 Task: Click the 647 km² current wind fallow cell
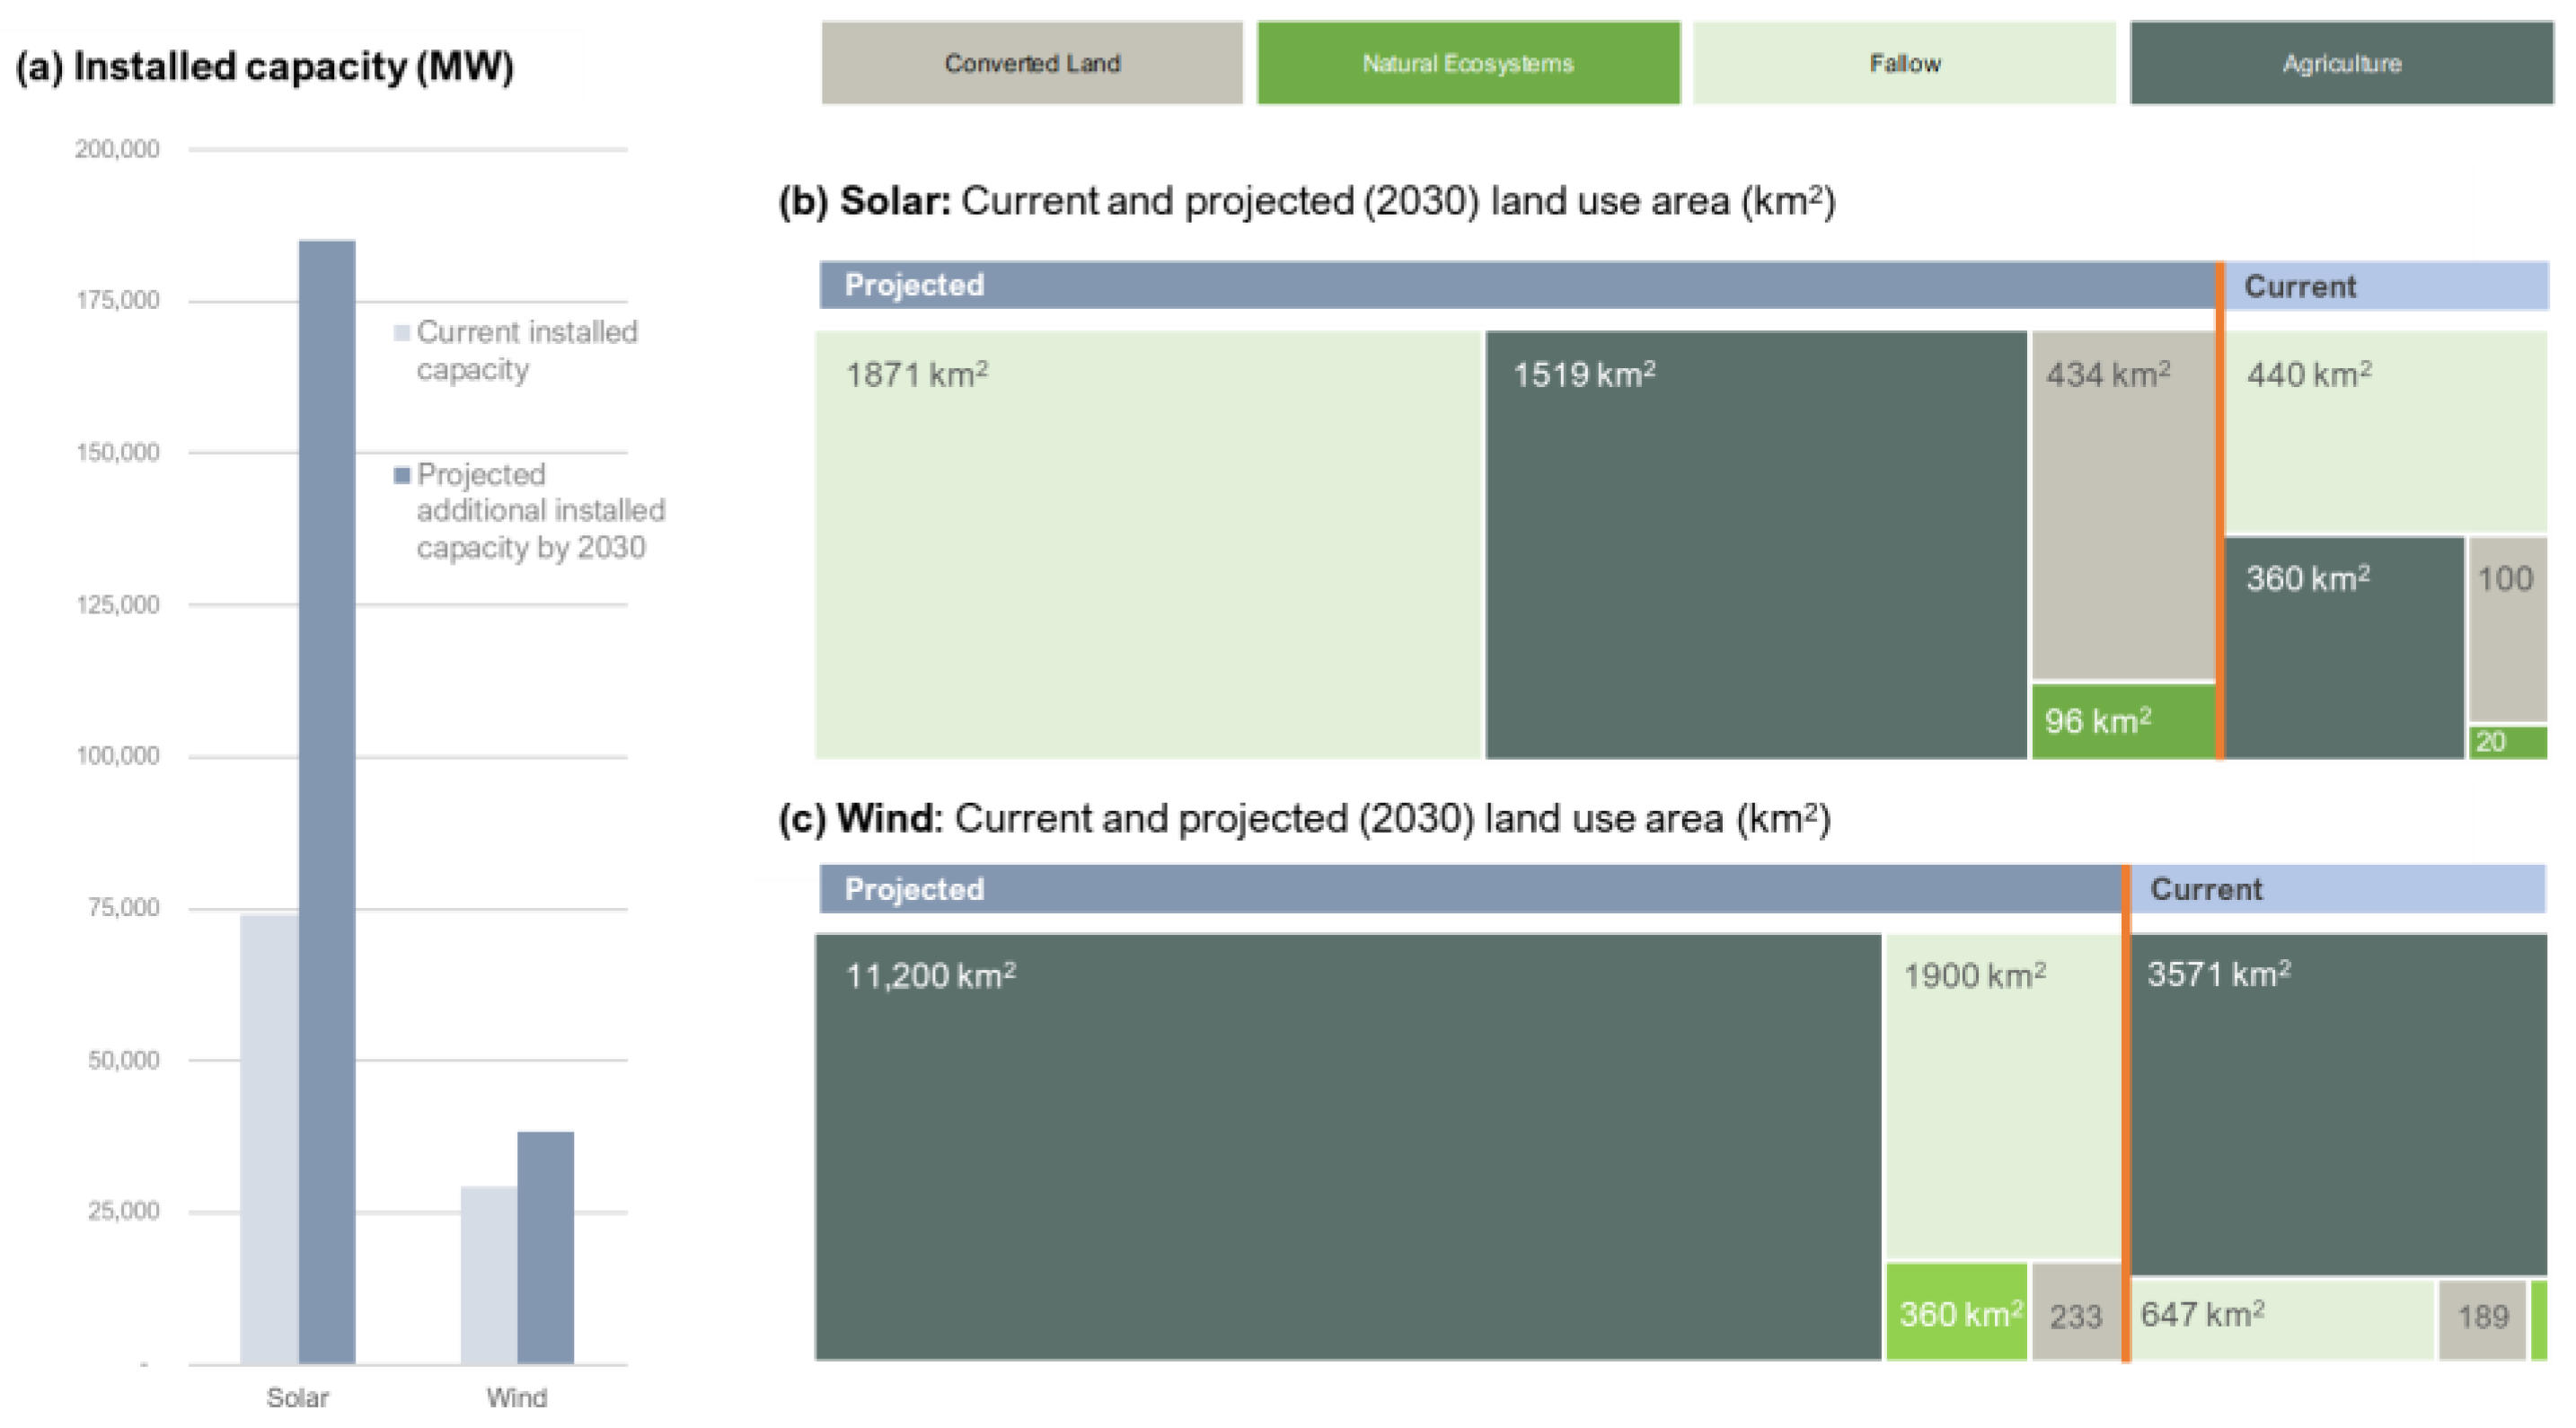[2283, 1319]
